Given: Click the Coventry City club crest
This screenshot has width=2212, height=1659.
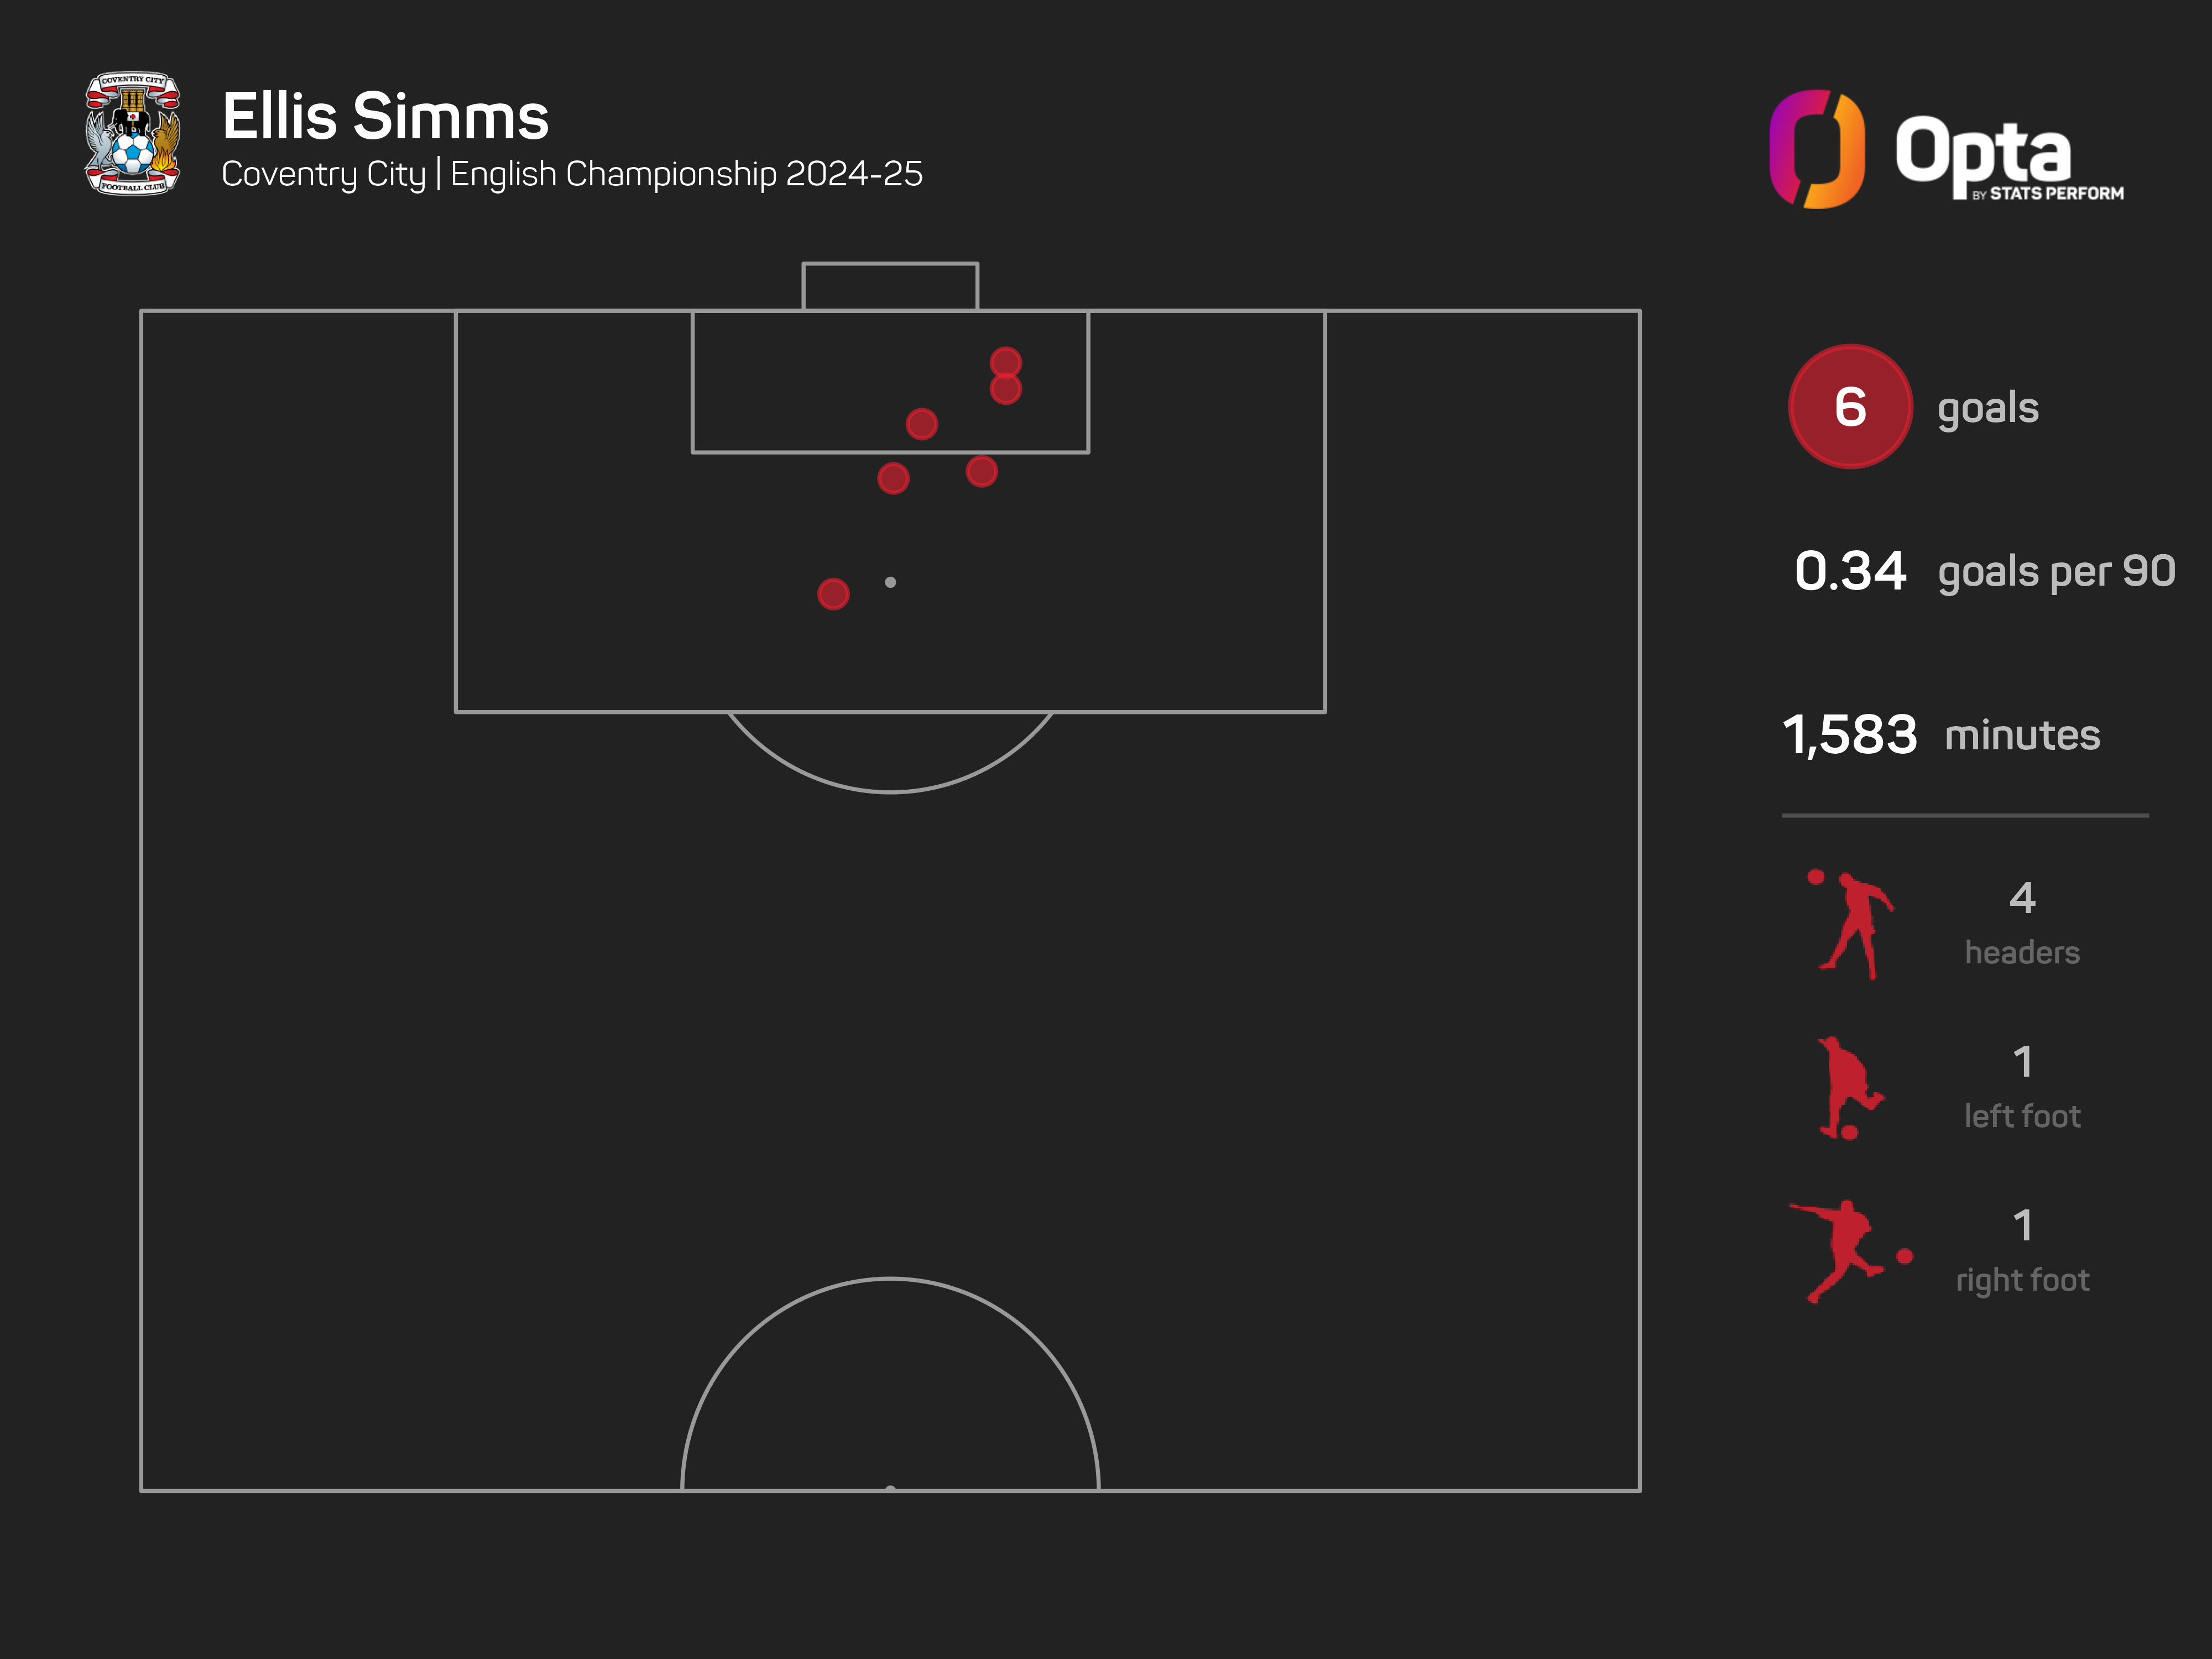Looking at the screenshot, I should click(132, 133).
